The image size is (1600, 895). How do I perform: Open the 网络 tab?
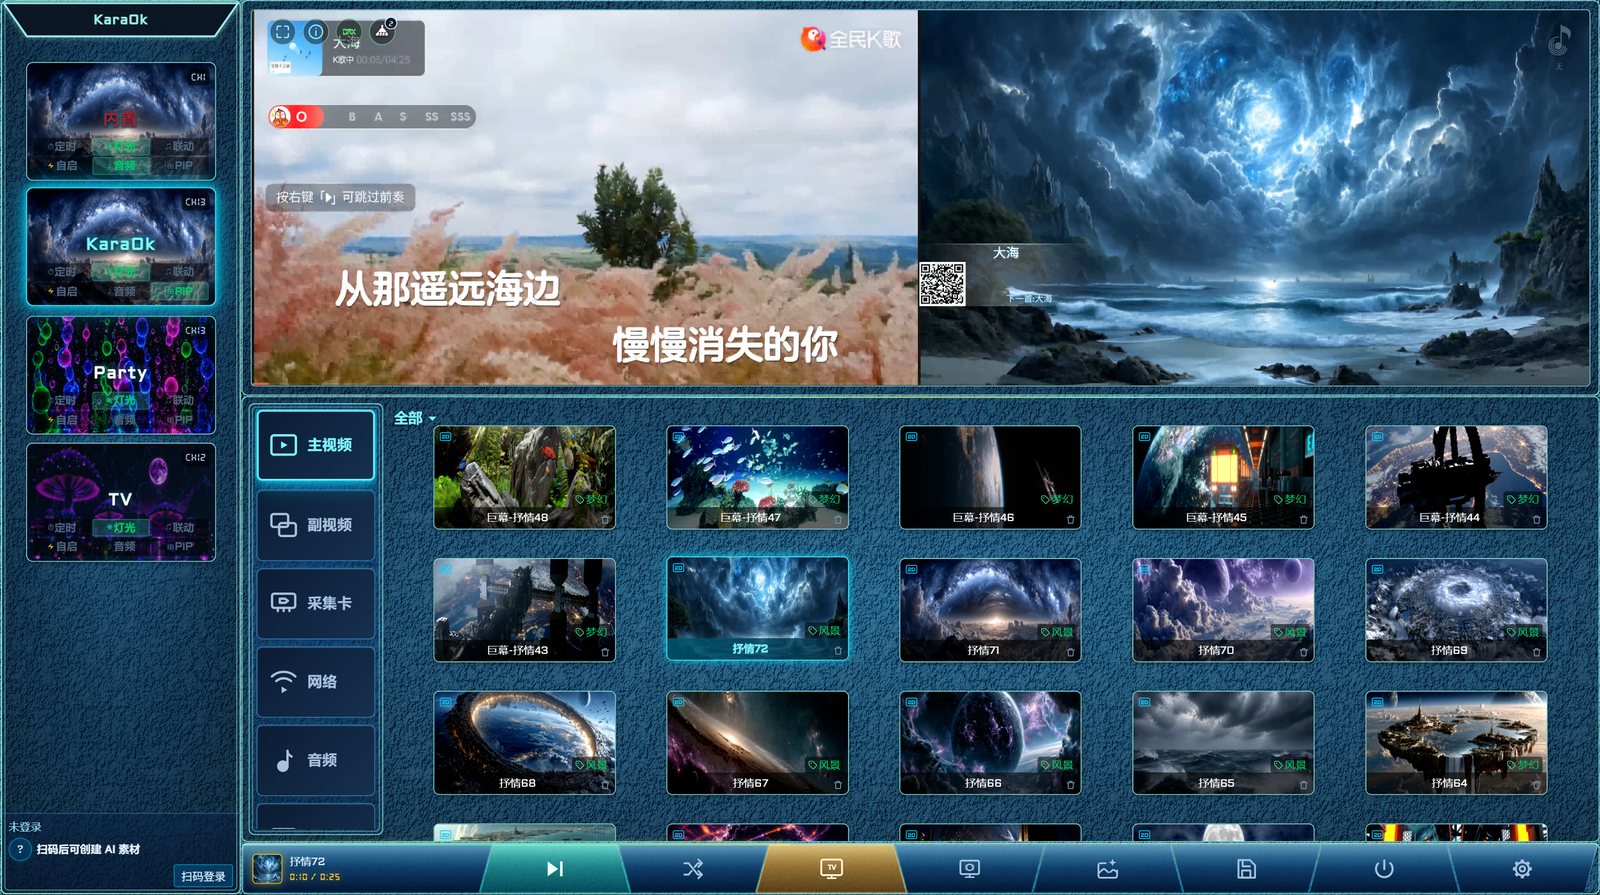click(316, 682)
